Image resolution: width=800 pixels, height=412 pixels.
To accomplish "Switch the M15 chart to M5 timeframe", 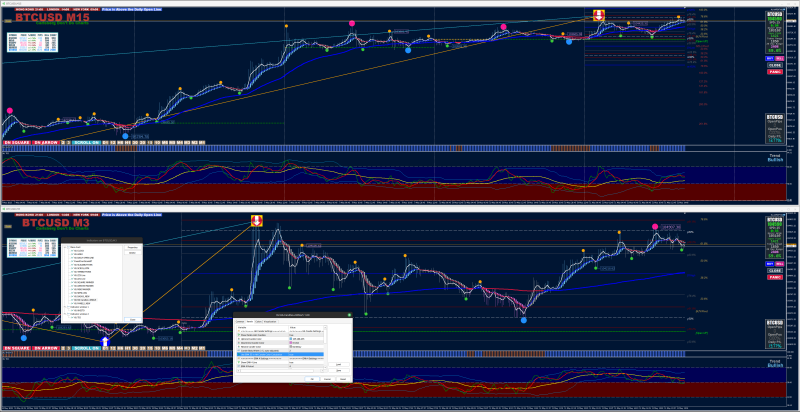I will point(171,143).
